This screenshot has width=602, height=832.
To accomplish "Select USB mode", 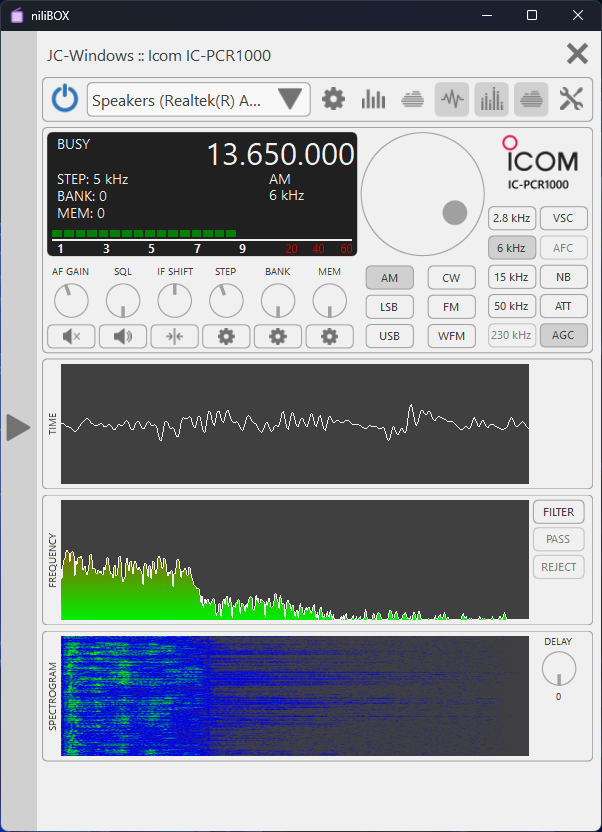I will [x=389, y=336].
